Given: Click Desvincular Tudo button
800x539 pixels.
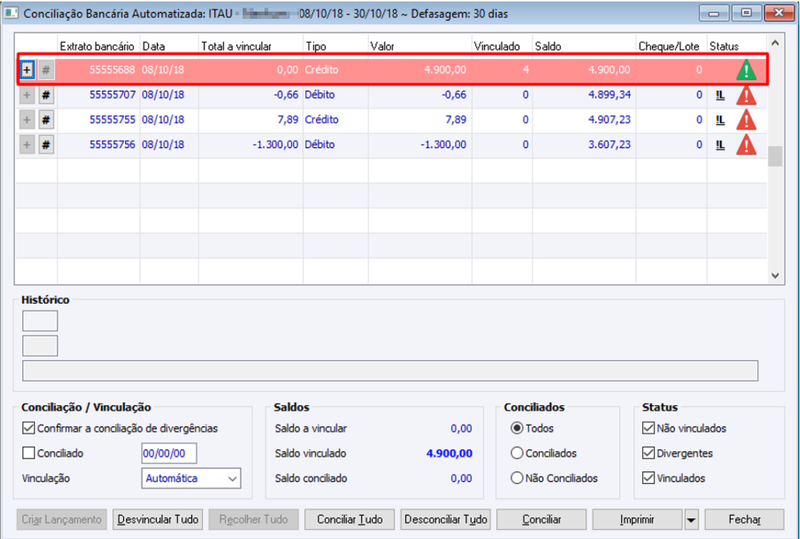Looking at the screenshot, I should click(x=158, y=520).
